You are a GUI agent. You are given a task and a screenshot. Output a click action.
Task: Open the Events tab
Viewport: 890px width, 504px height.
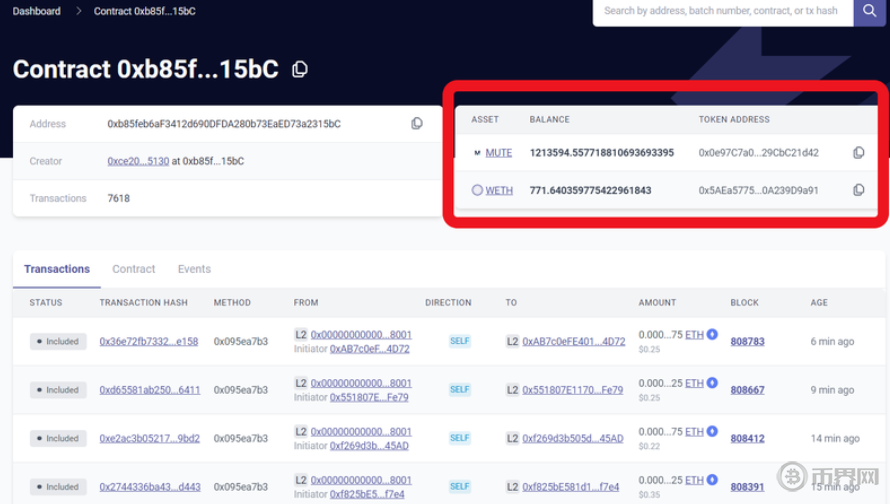tap(194, 269)
